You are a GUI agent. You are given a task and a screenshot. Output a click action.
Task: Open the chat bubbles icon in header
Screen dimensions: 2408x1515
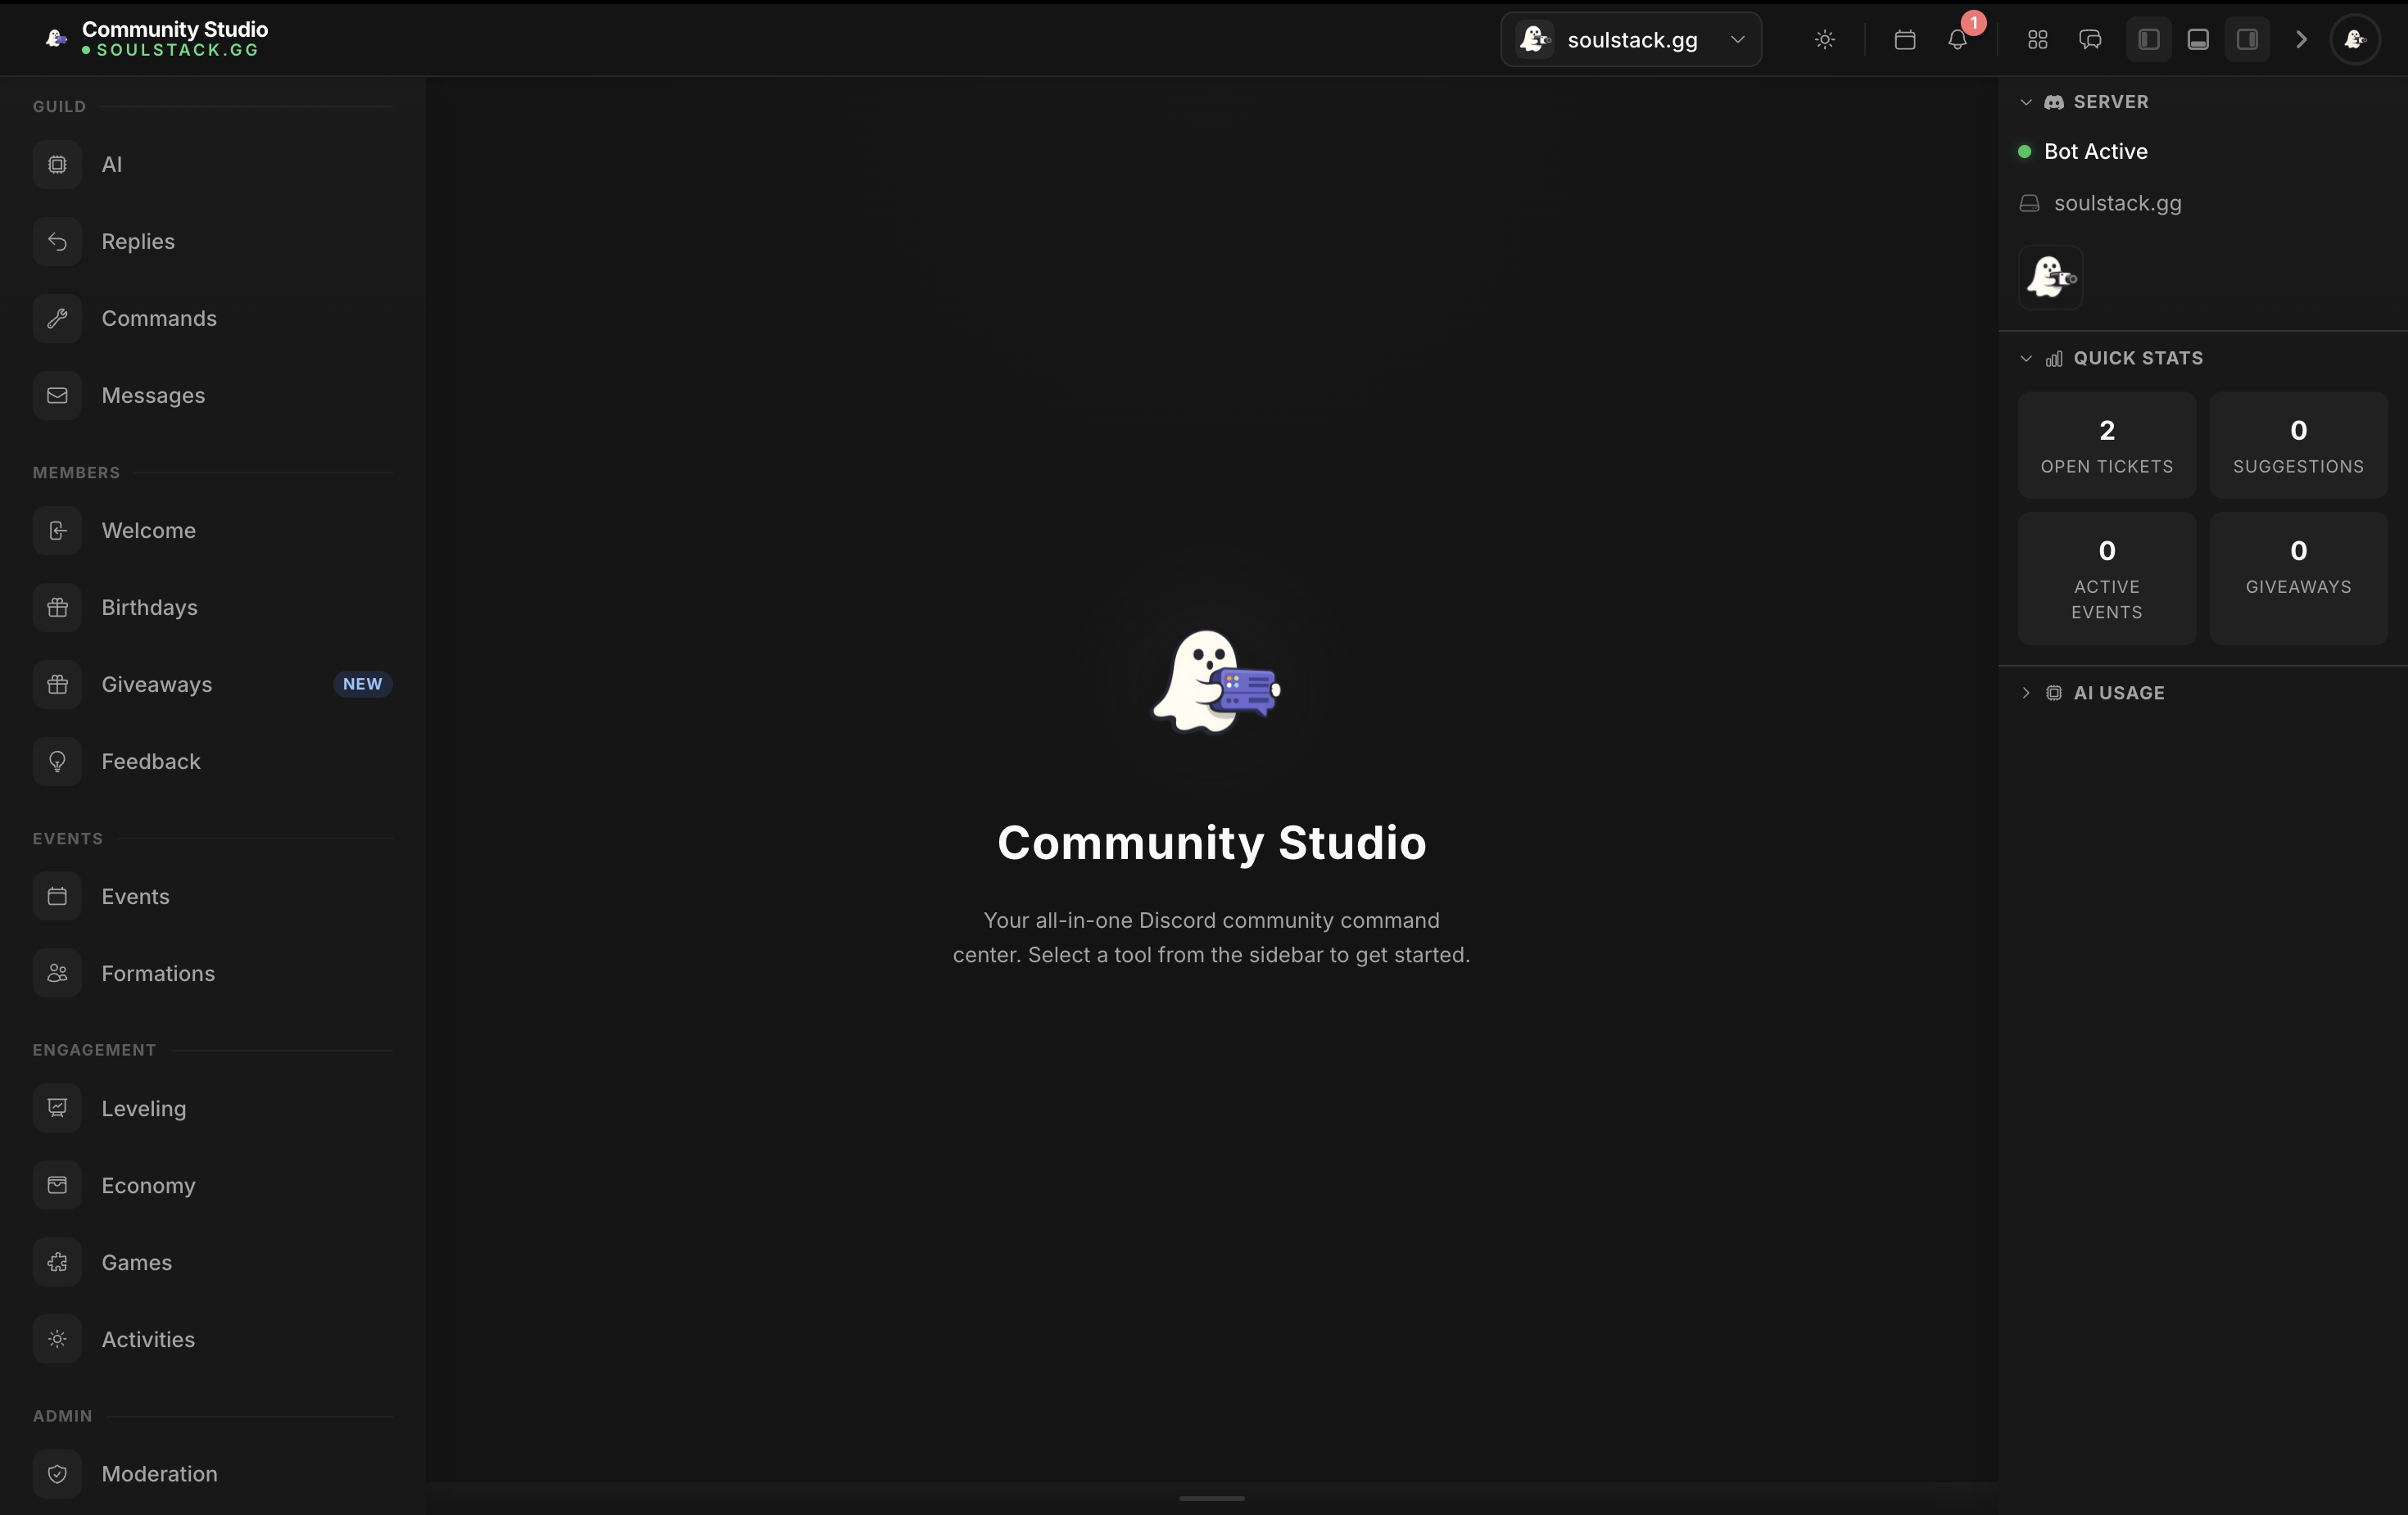point(2090,40)
